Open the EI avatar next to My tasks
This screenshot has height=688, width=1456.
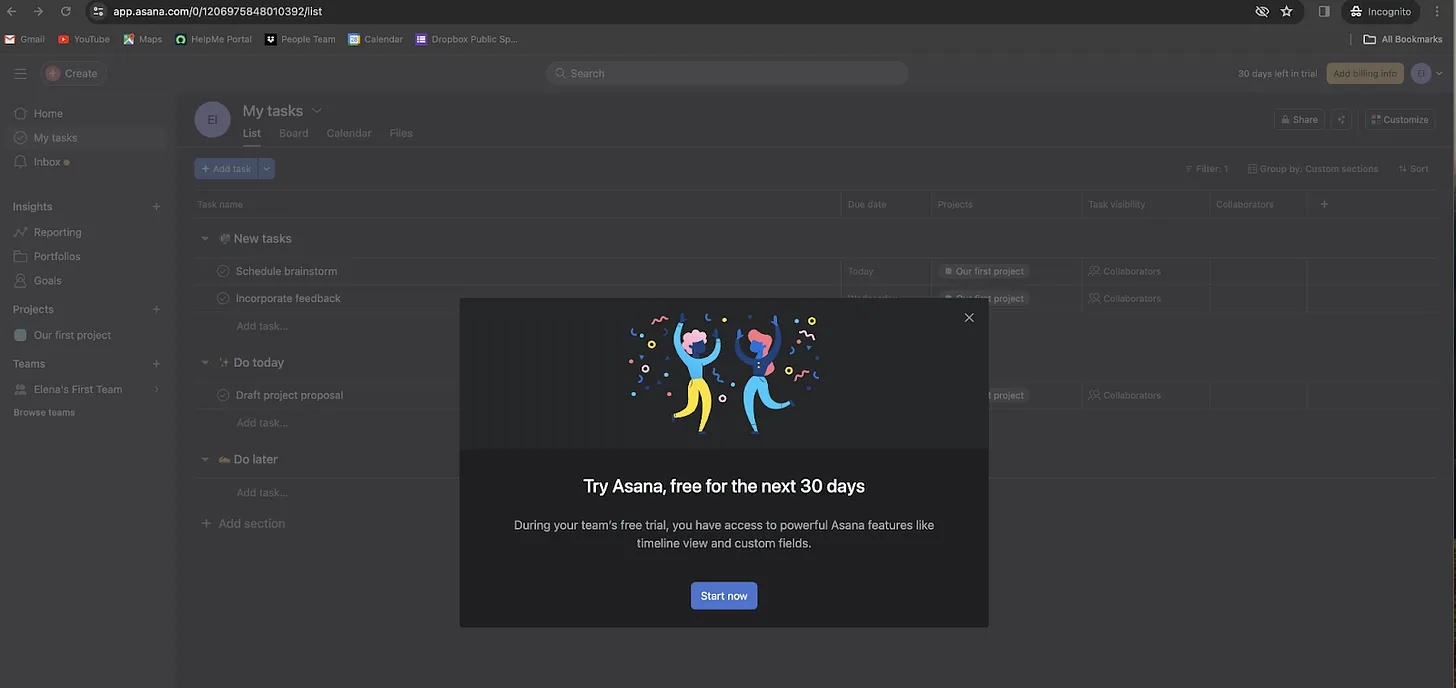coord(212,120)
